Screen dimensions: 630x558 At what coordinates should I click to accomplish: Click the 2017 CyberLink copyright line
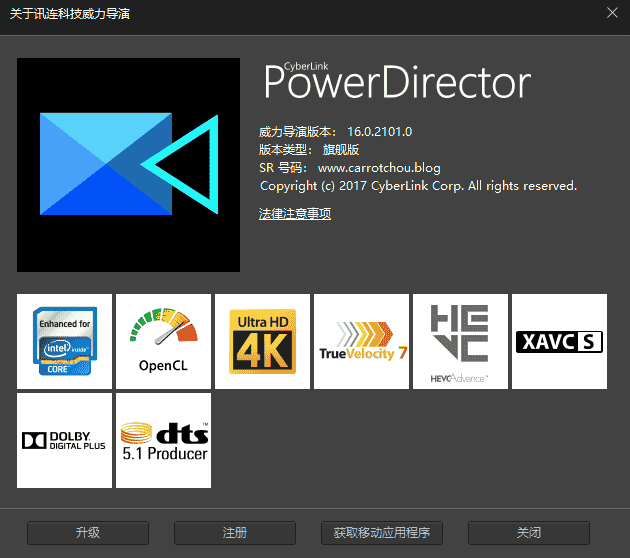418,186
